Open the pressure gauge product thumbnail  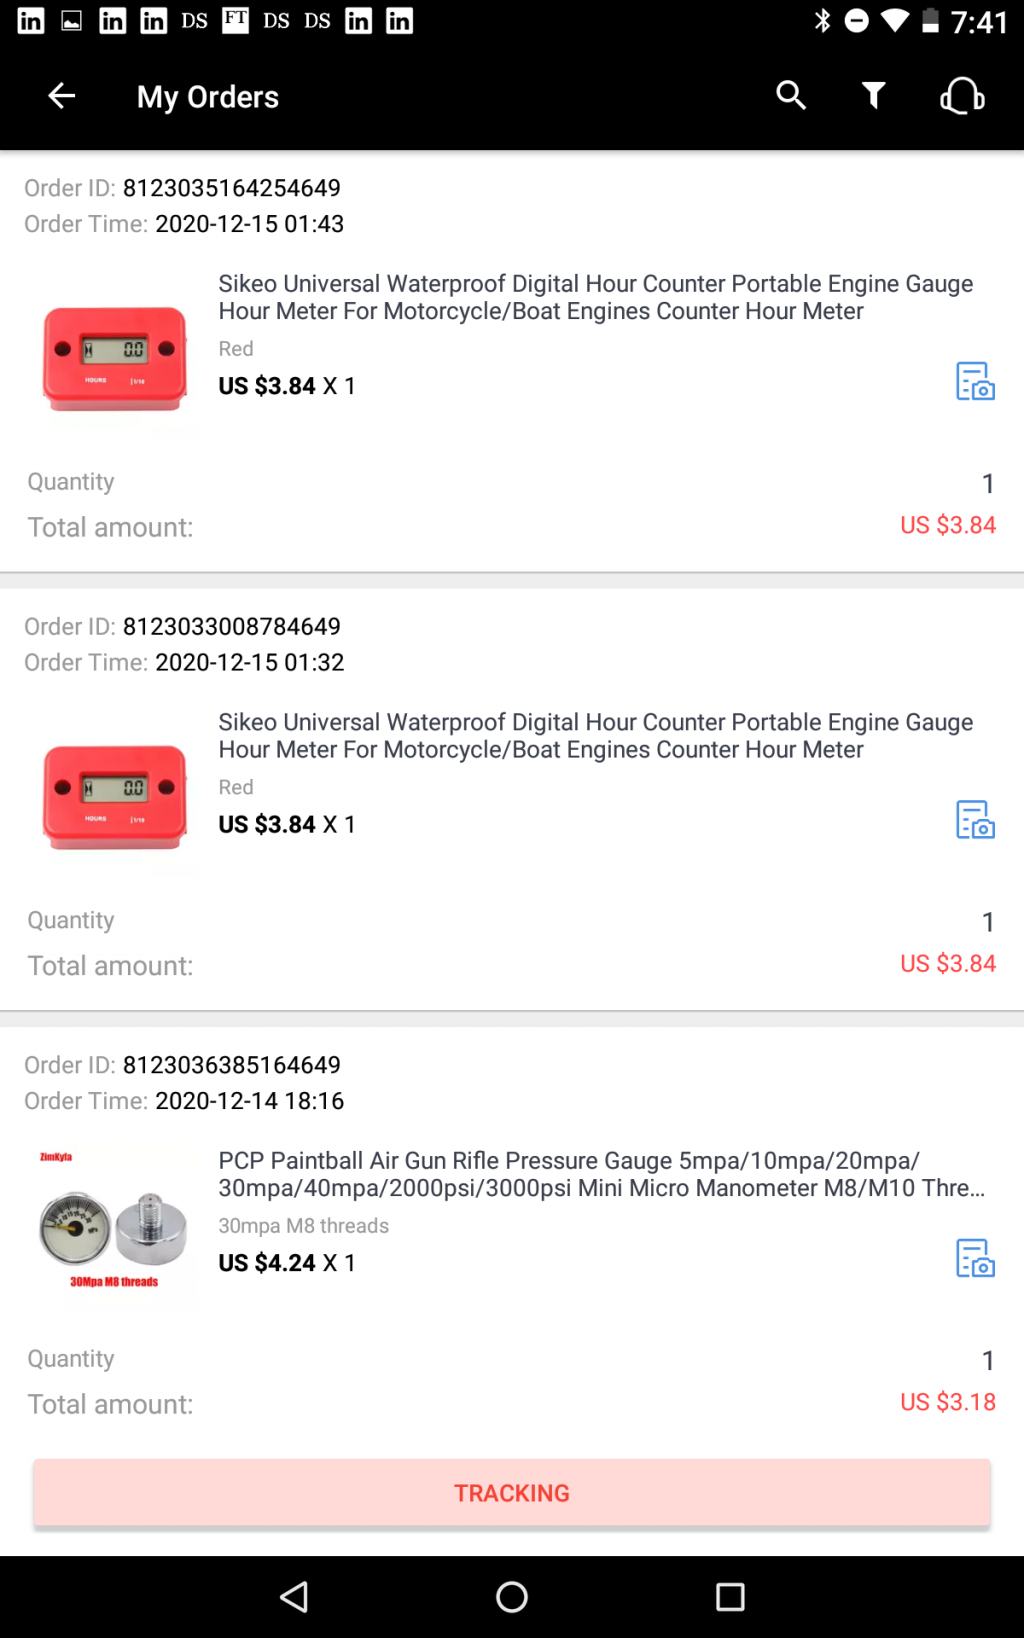coord(114,1225)
